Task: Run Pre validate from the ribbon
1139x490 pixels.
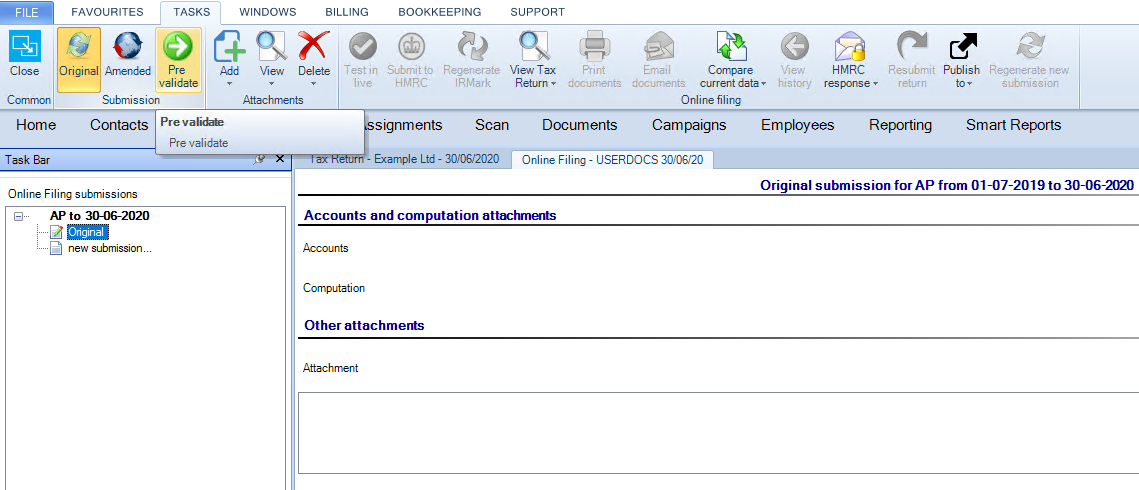Action: pos(178,60)
